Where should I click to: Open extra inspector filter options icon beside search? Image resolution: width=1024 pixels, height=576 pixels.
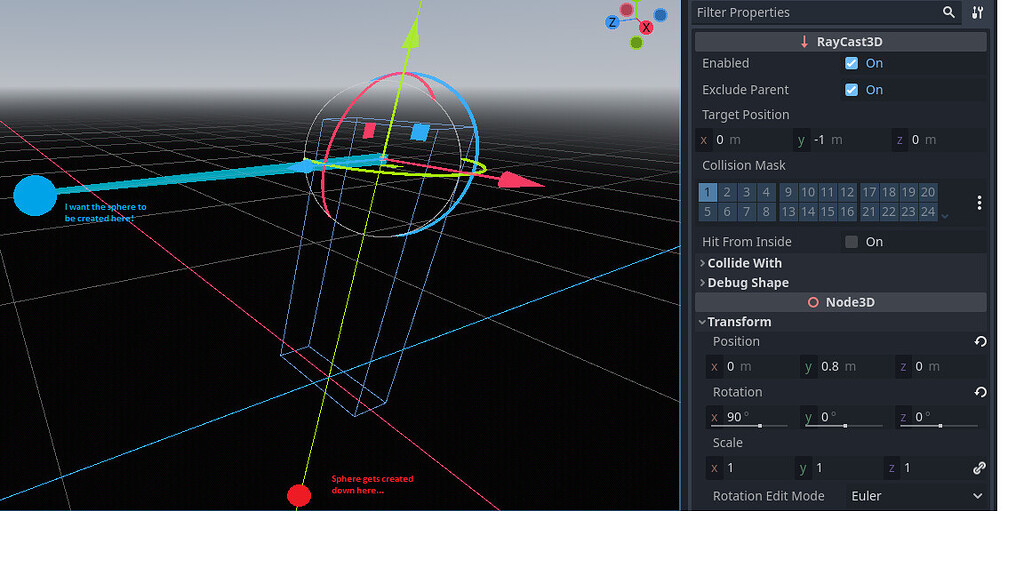point(977,12)
